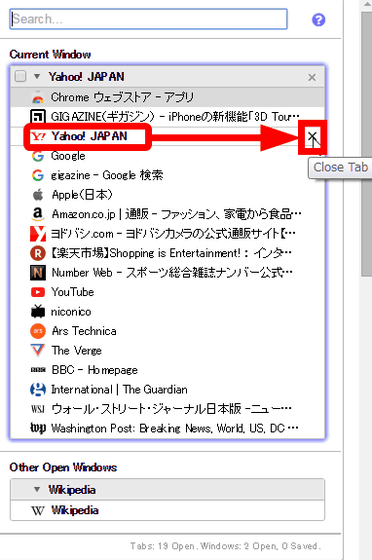The image size is (372, 560).
Task: Click the niconico TV favicon
Action: 37,311
